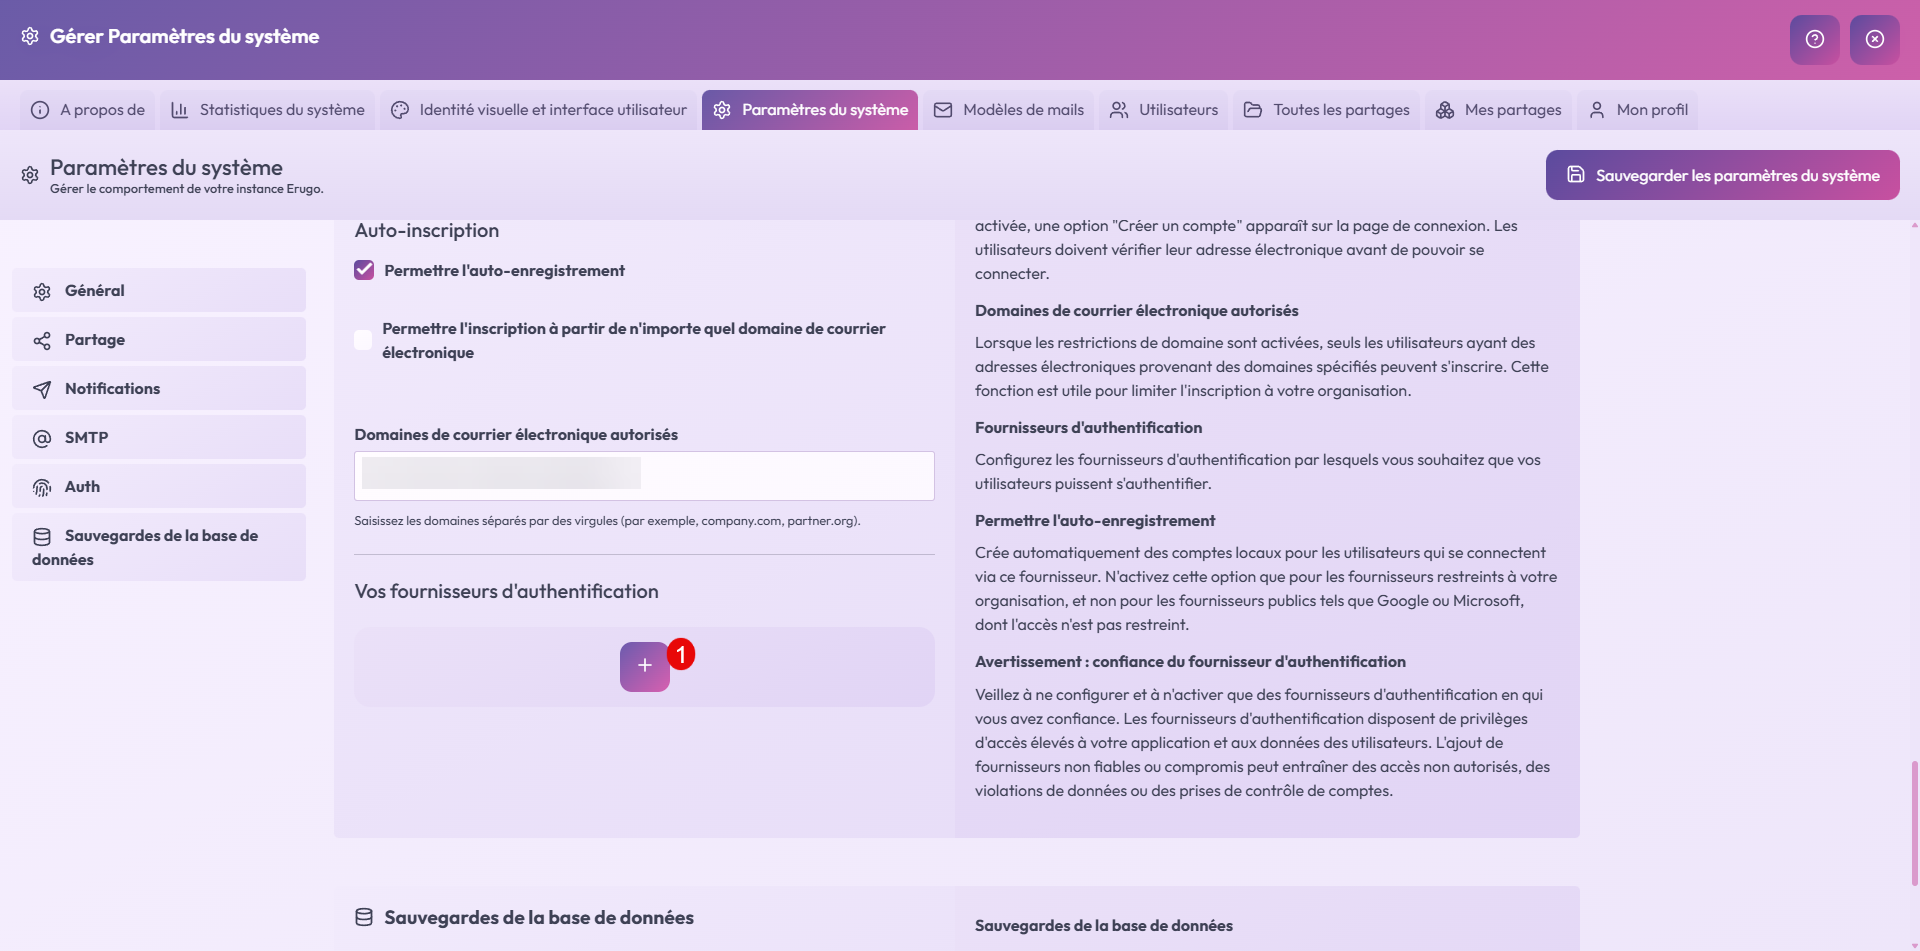This screenshot has height=951, width=1920.
Task: Open the Général settings section
Action: coord(159,291)
